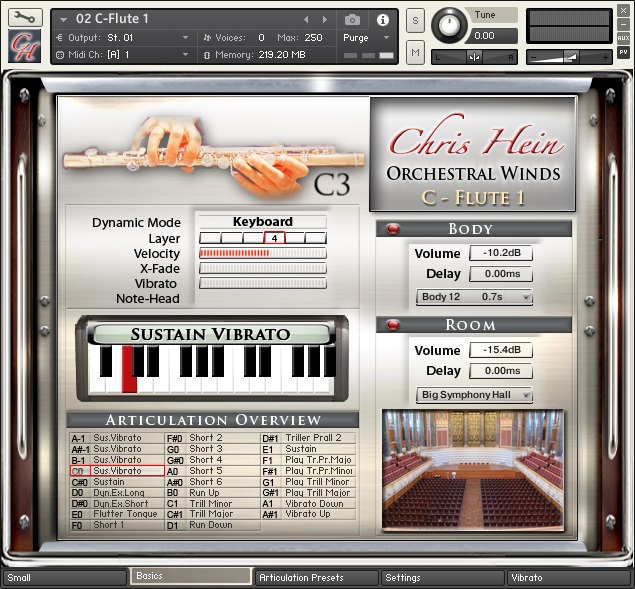Take a snapshot with camera icon
The width and height of the screenshot is (635, 589).
352,19
